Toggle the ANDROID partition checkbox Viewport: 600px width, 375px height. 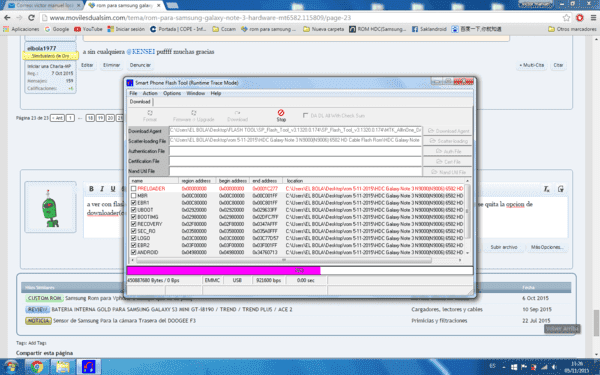(x=134, y=252)
